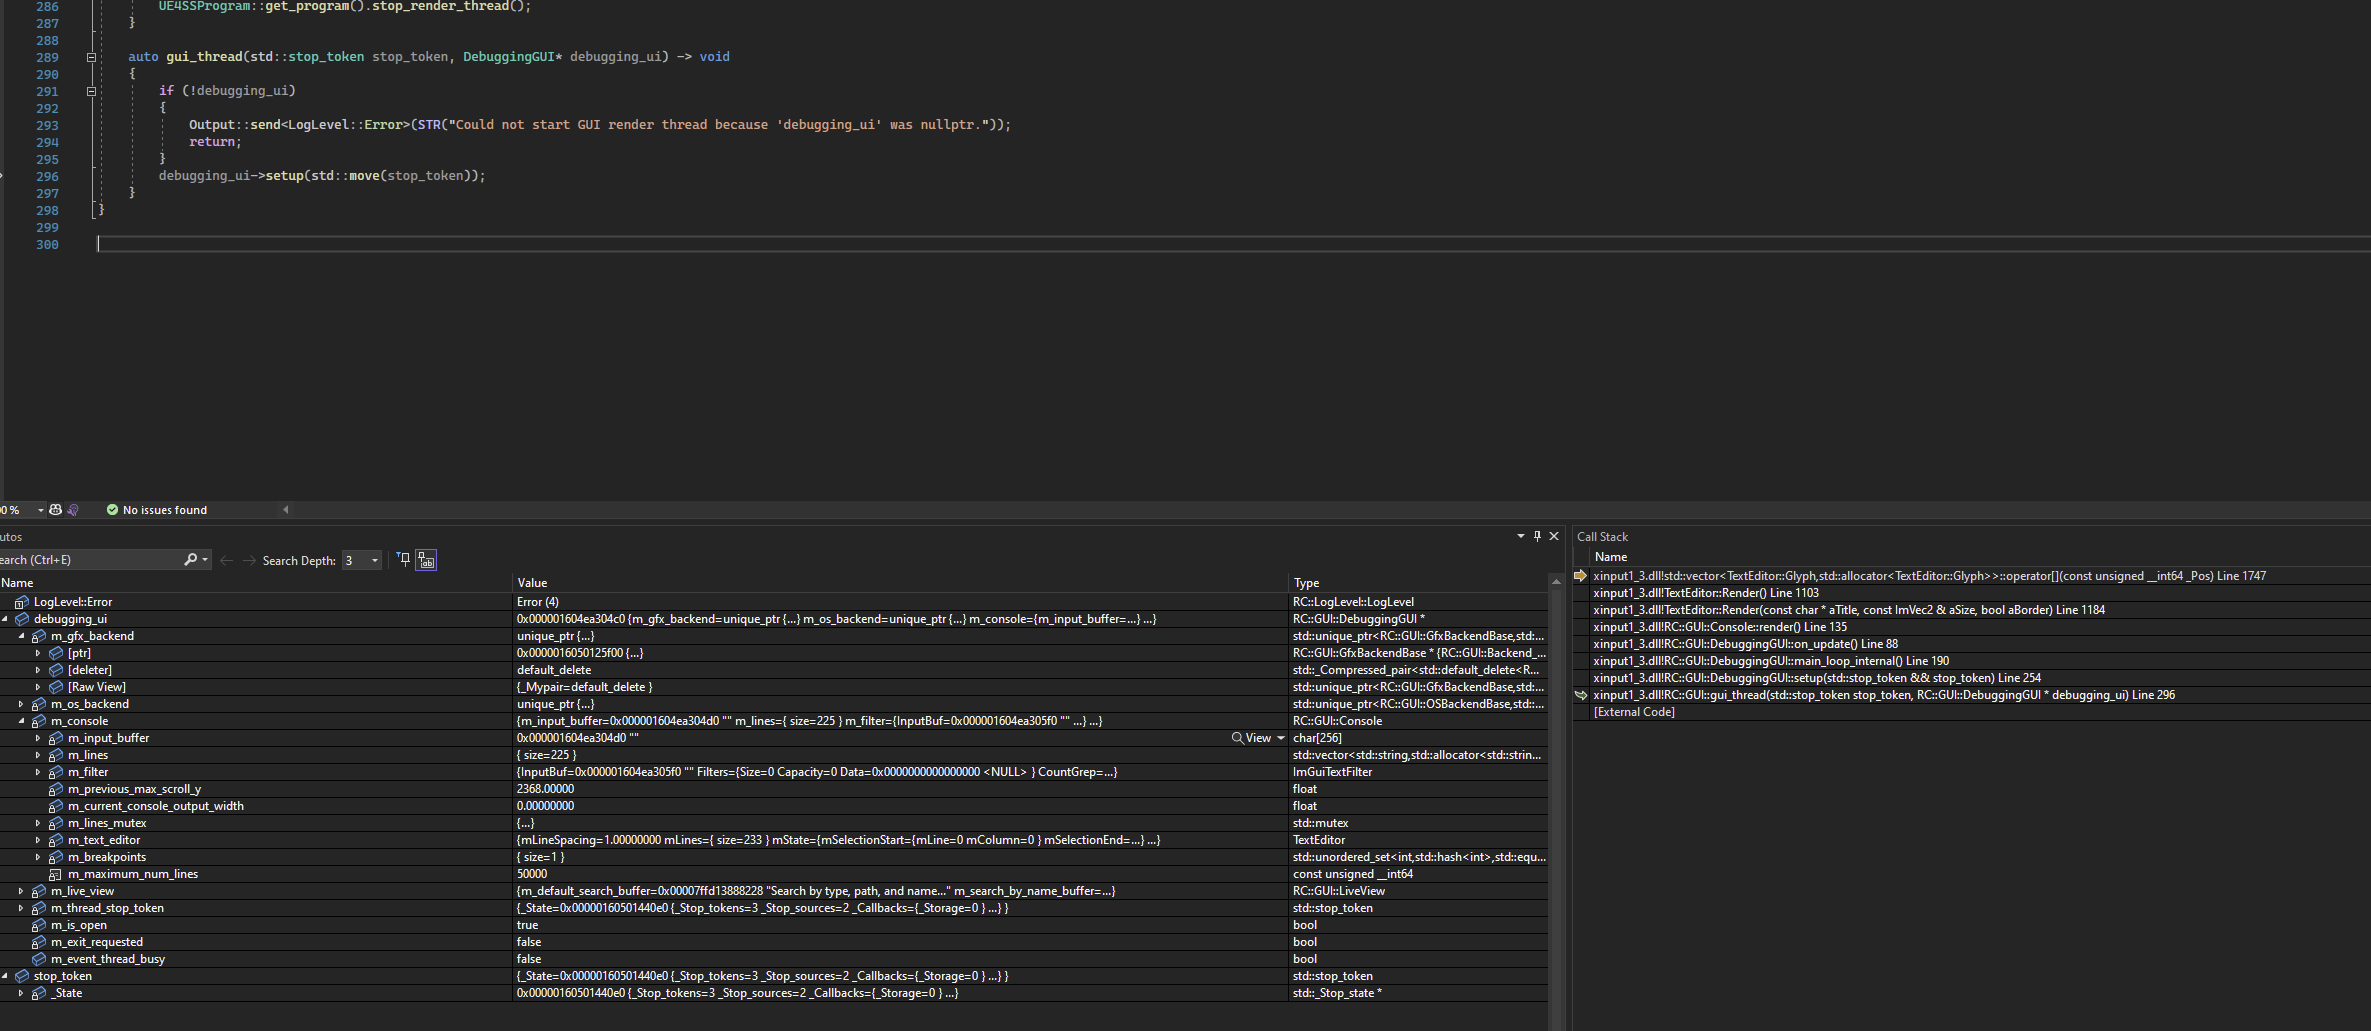Click the yellow current-frame arrow in Call Stack
Viewport: 2371px width, 1031px height.
(x=1581, y=576)
